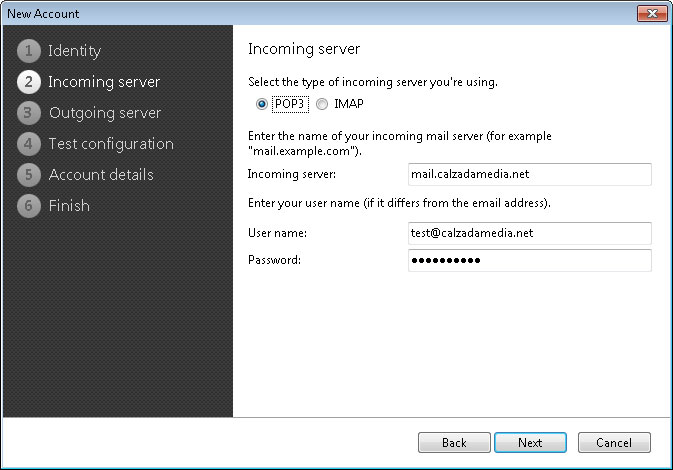The width and height of the screenshot is (673, 470).
Task: Click the step 3 number circle
Action: [x=29, y=113]
